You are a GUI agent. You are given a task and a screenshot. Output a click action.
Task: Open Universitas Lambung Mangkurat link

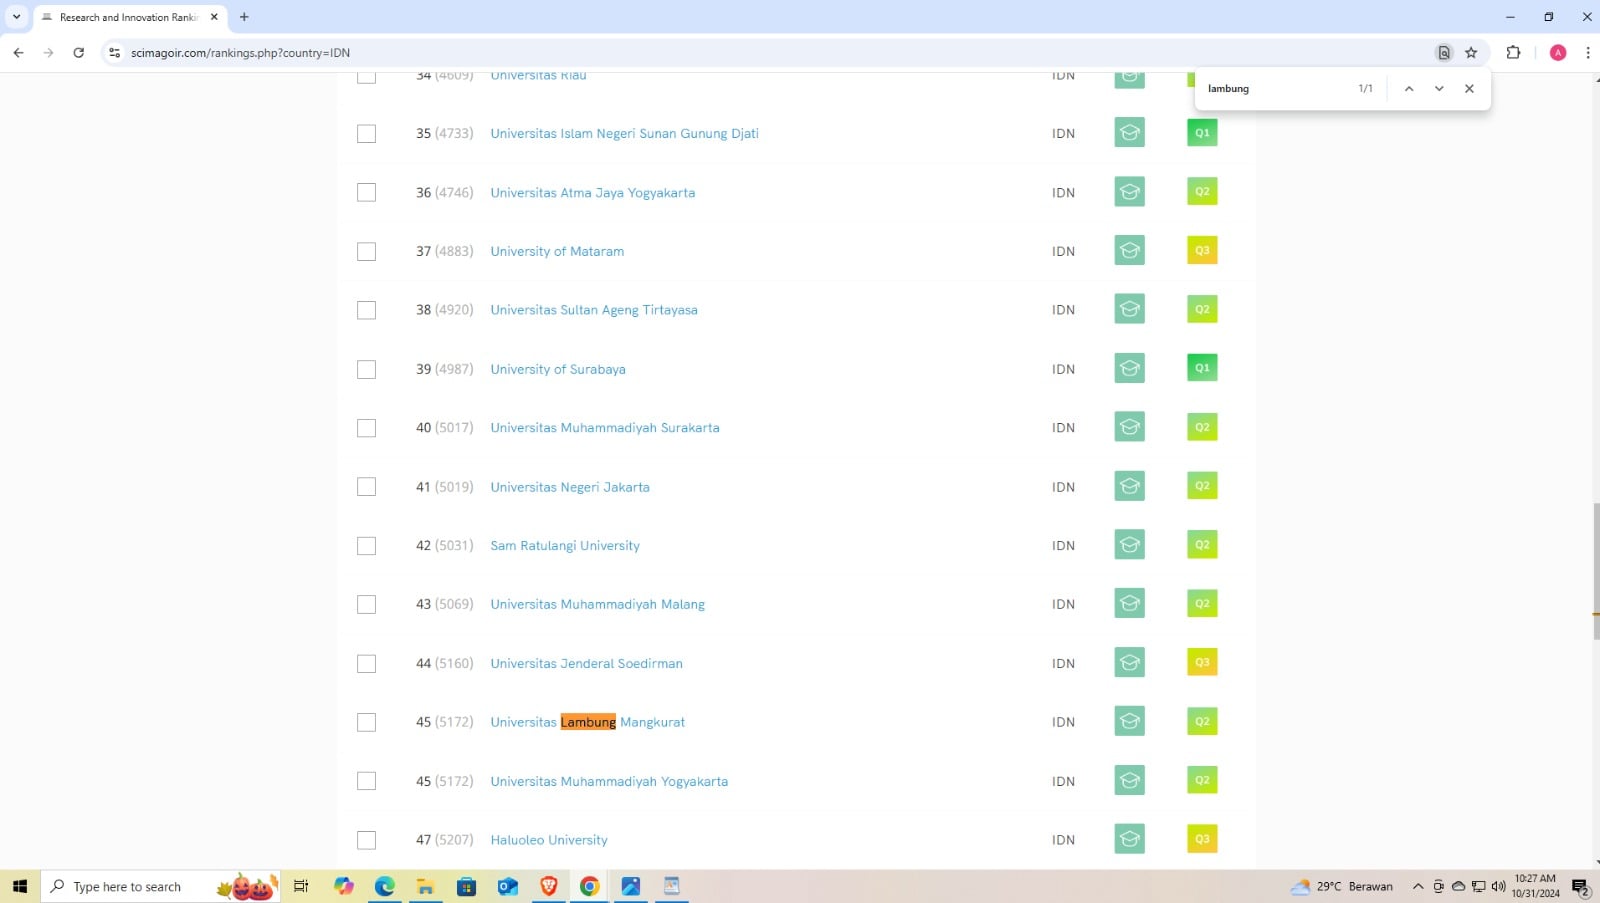[588, 722]
